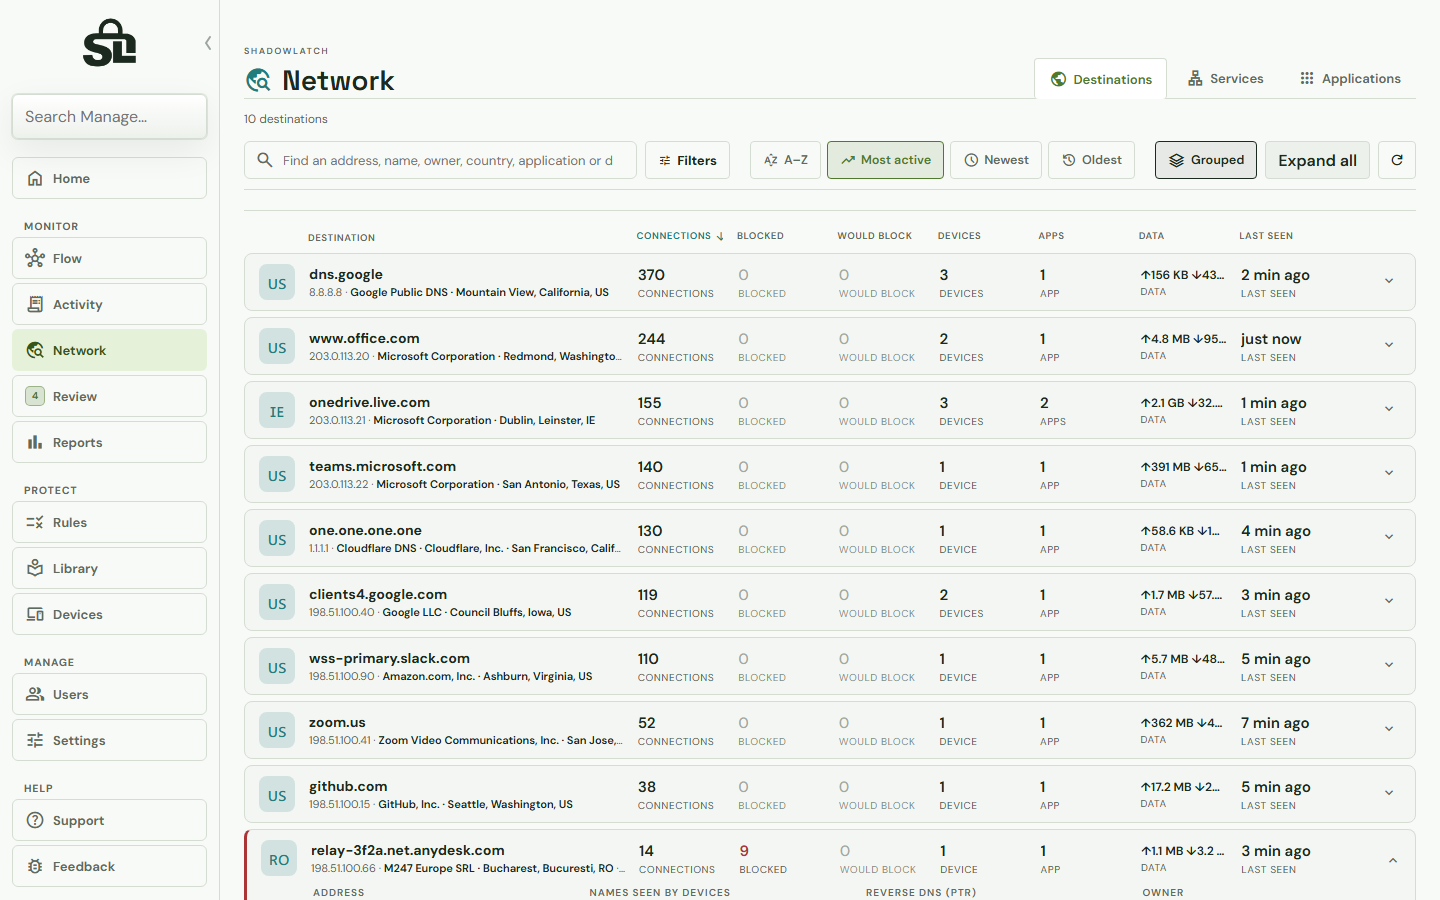Open the Library page

(109, 568)
